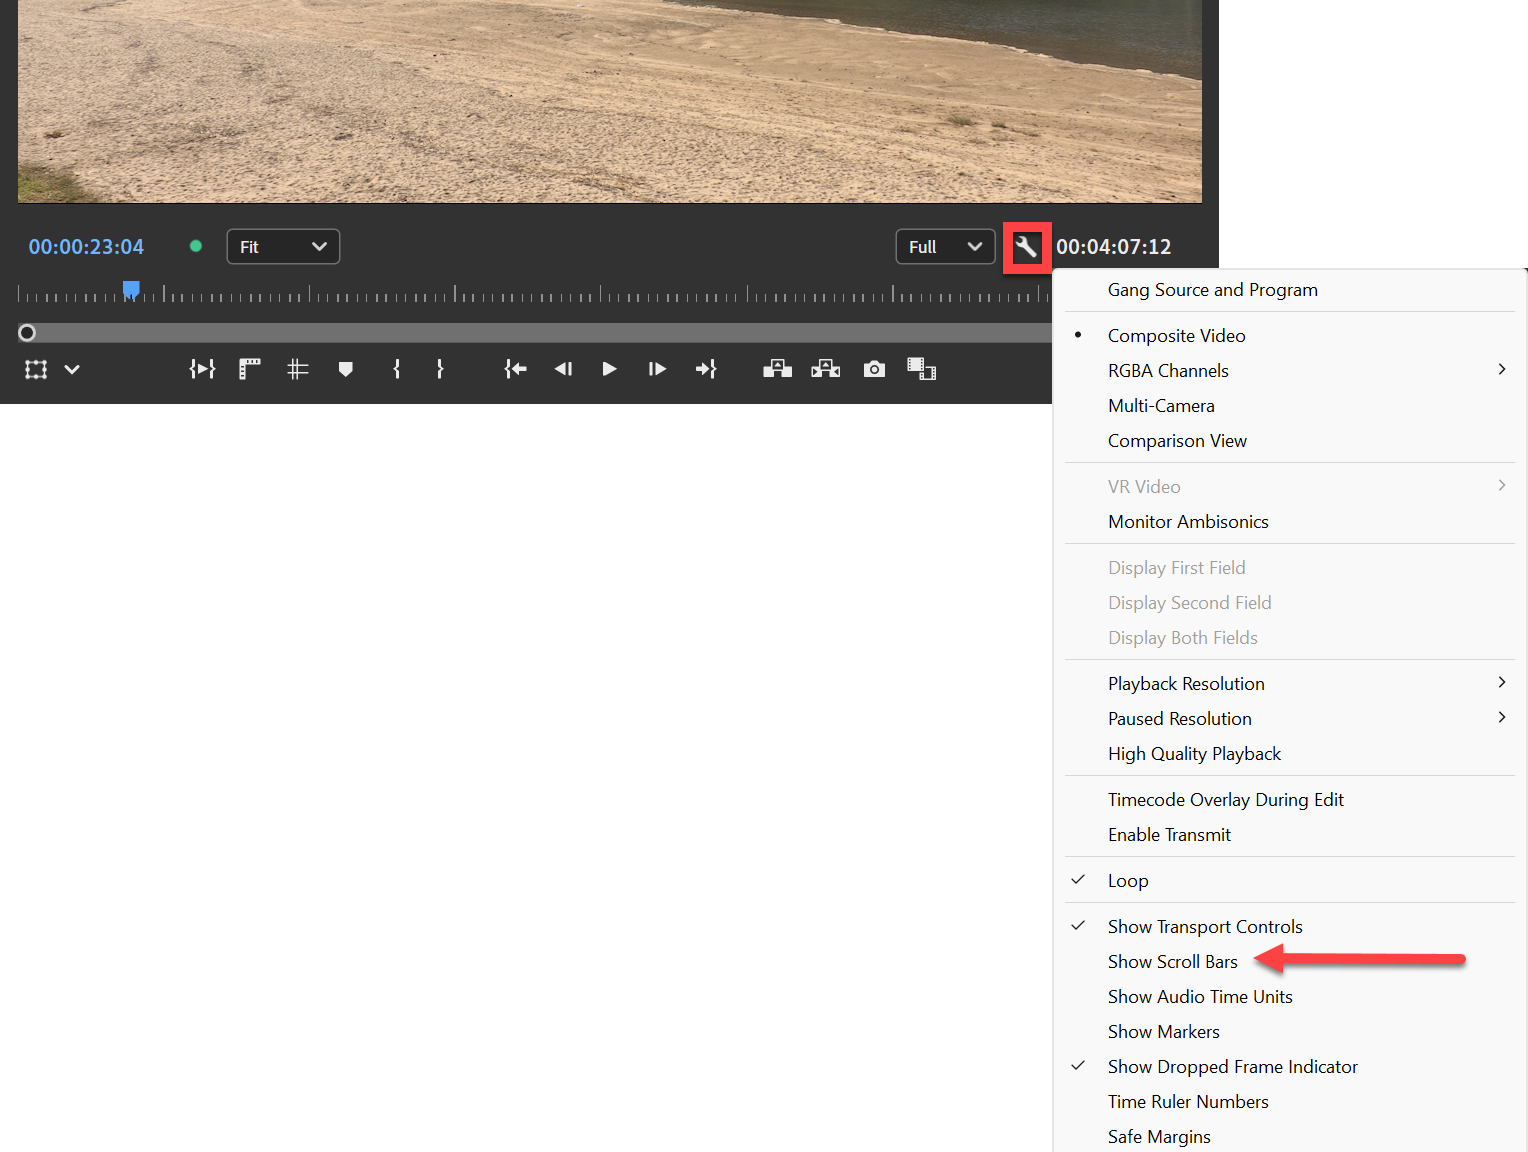Open the Settings wrench menu
The width and height of the screenshot is (1528, 1152).
(1027, 246)
